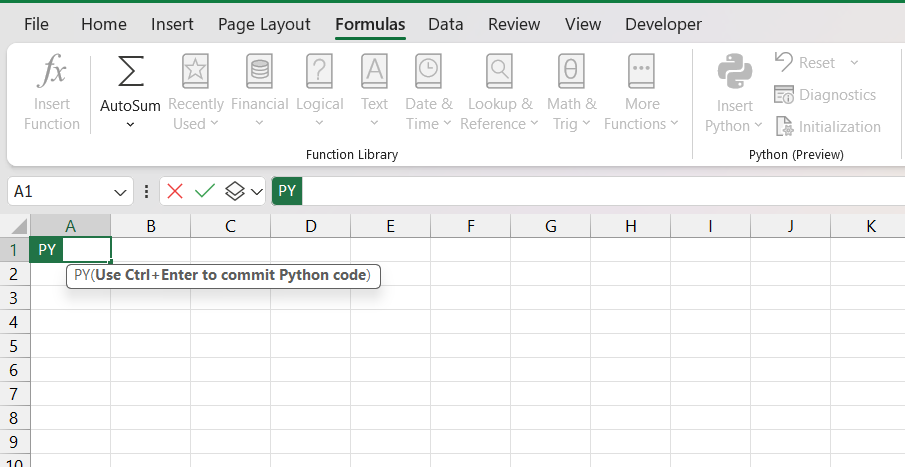Expand the AutoSum dropdown arrow
The width and height of the screenshot is (905, 467).
(x=130, y=125)
